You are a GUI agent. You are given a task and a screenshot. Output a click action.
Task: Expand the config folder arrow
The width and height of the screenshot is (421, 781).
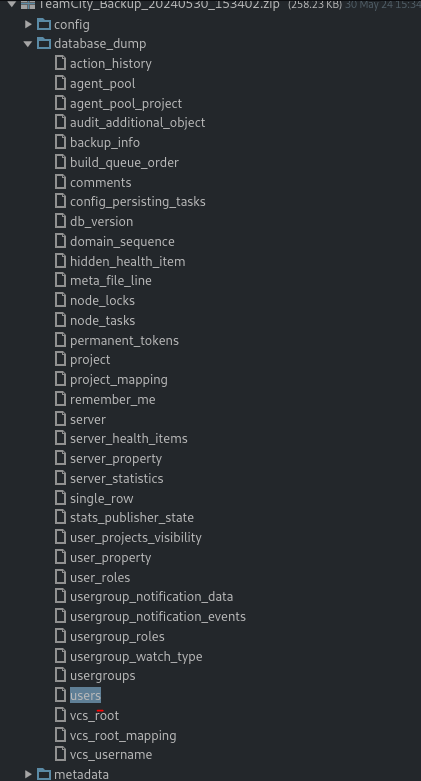(28, 24)
